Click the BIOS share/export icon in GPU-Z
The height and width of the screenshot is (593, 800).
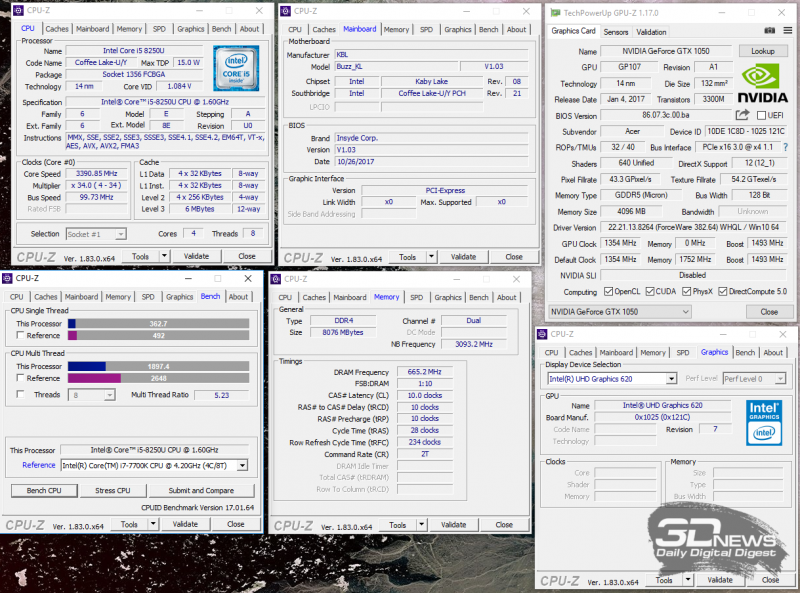[x=742, y=115]
